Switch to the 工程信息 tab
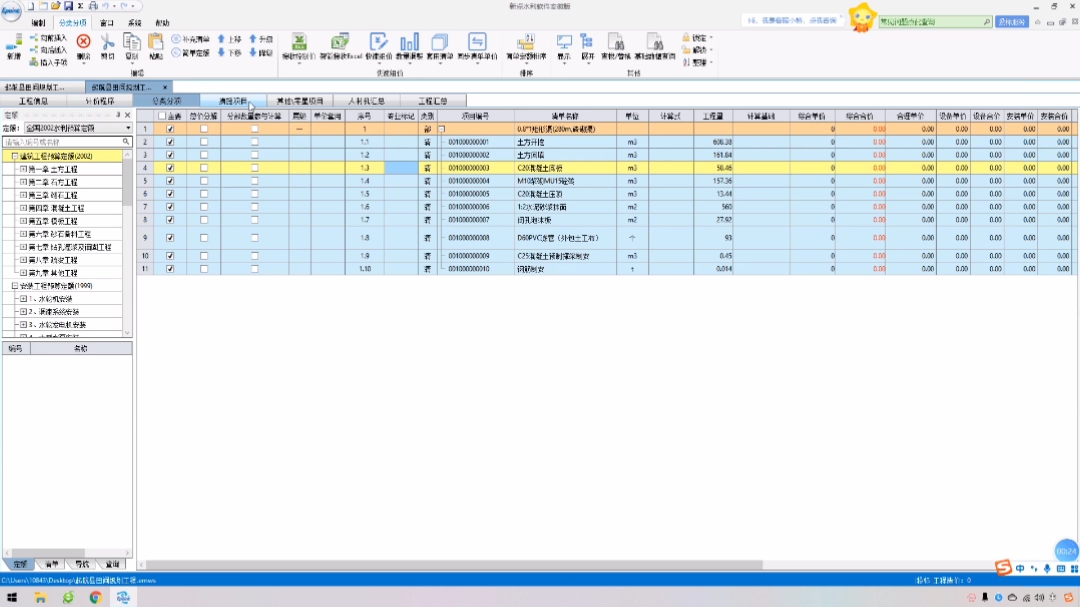 (33, 101)
